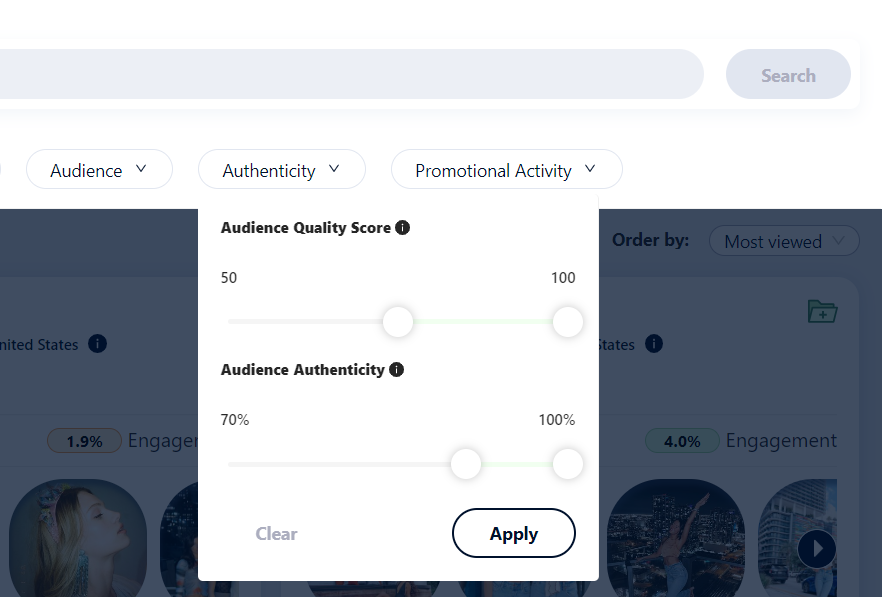Viewport: 882px width, 597px height.
Task: Click the Audience Authenticity info icon
Action: (396, 370)
